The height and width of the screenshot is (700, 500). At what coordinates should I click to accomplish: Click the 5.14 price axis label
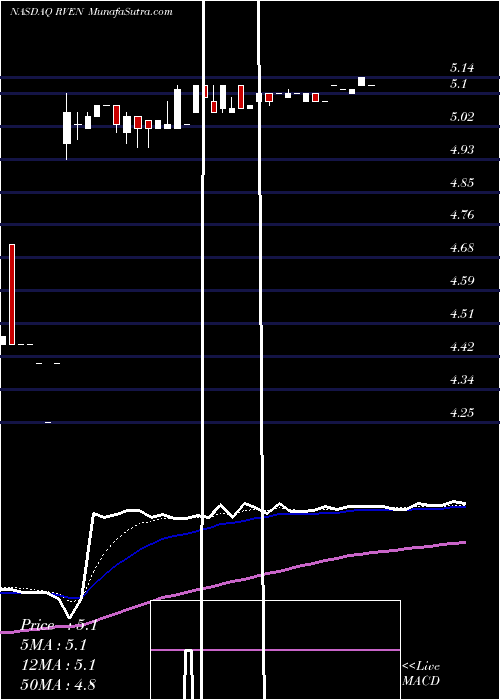tap(462, 68)
